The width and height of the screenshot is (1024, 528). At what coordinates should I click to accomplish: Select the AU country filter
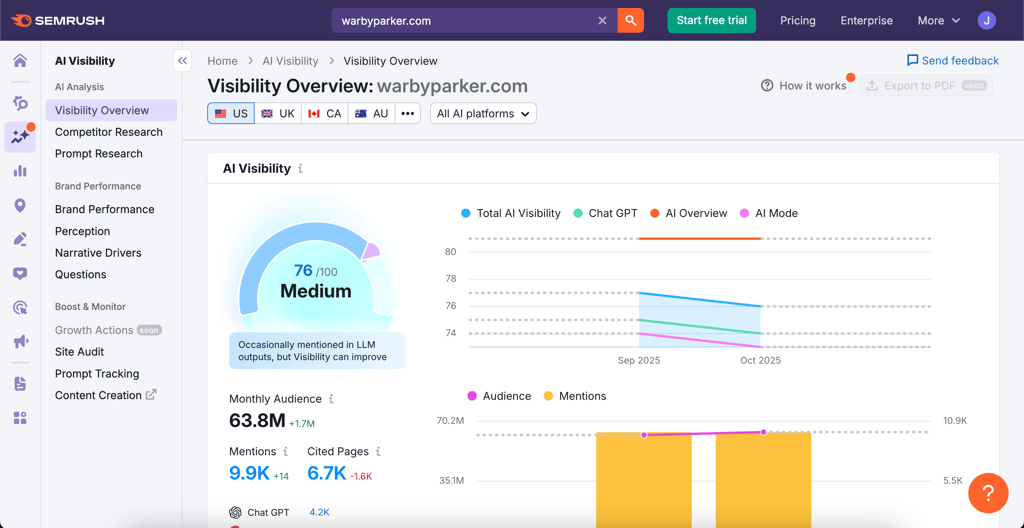pos(372,114)
